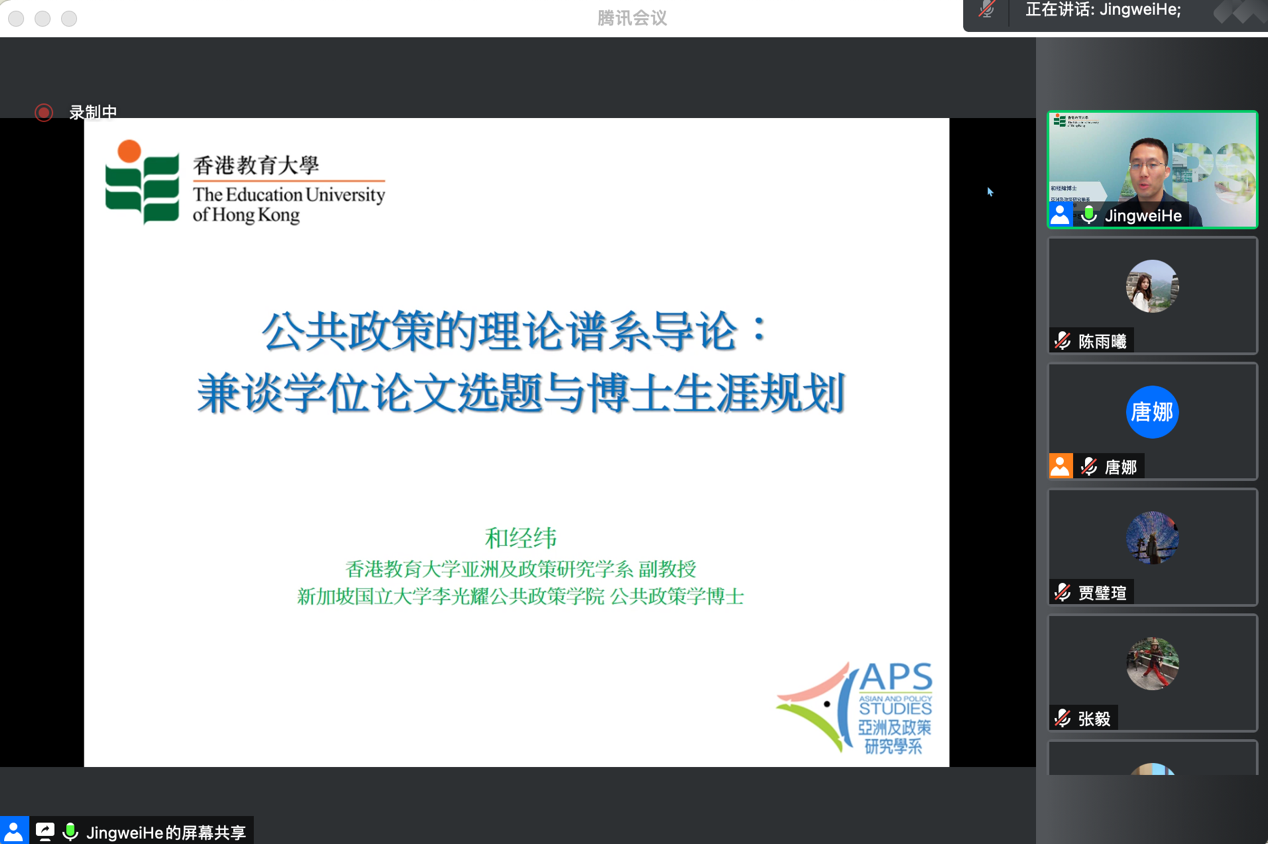Click the blue 唐娜 avatar circle
The height and width of the screenshot is (844, 1268).
(1152, 412)
